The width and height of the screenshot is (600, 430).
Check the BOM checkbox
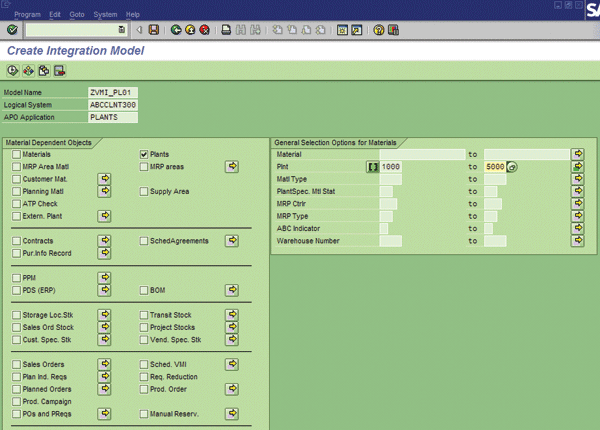[144, 290]
